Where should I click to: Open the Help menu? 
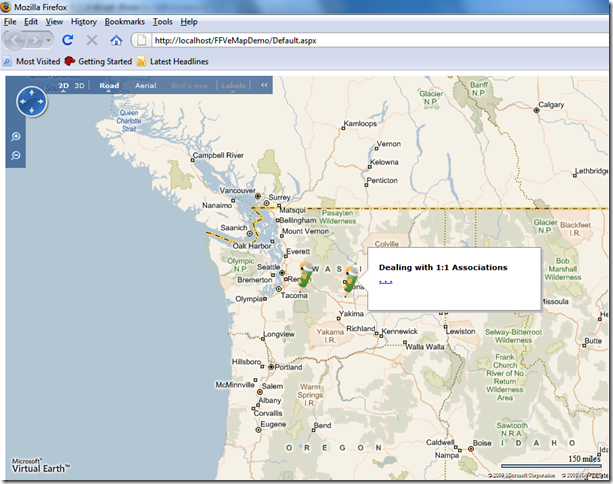click(x=189, y=22)
